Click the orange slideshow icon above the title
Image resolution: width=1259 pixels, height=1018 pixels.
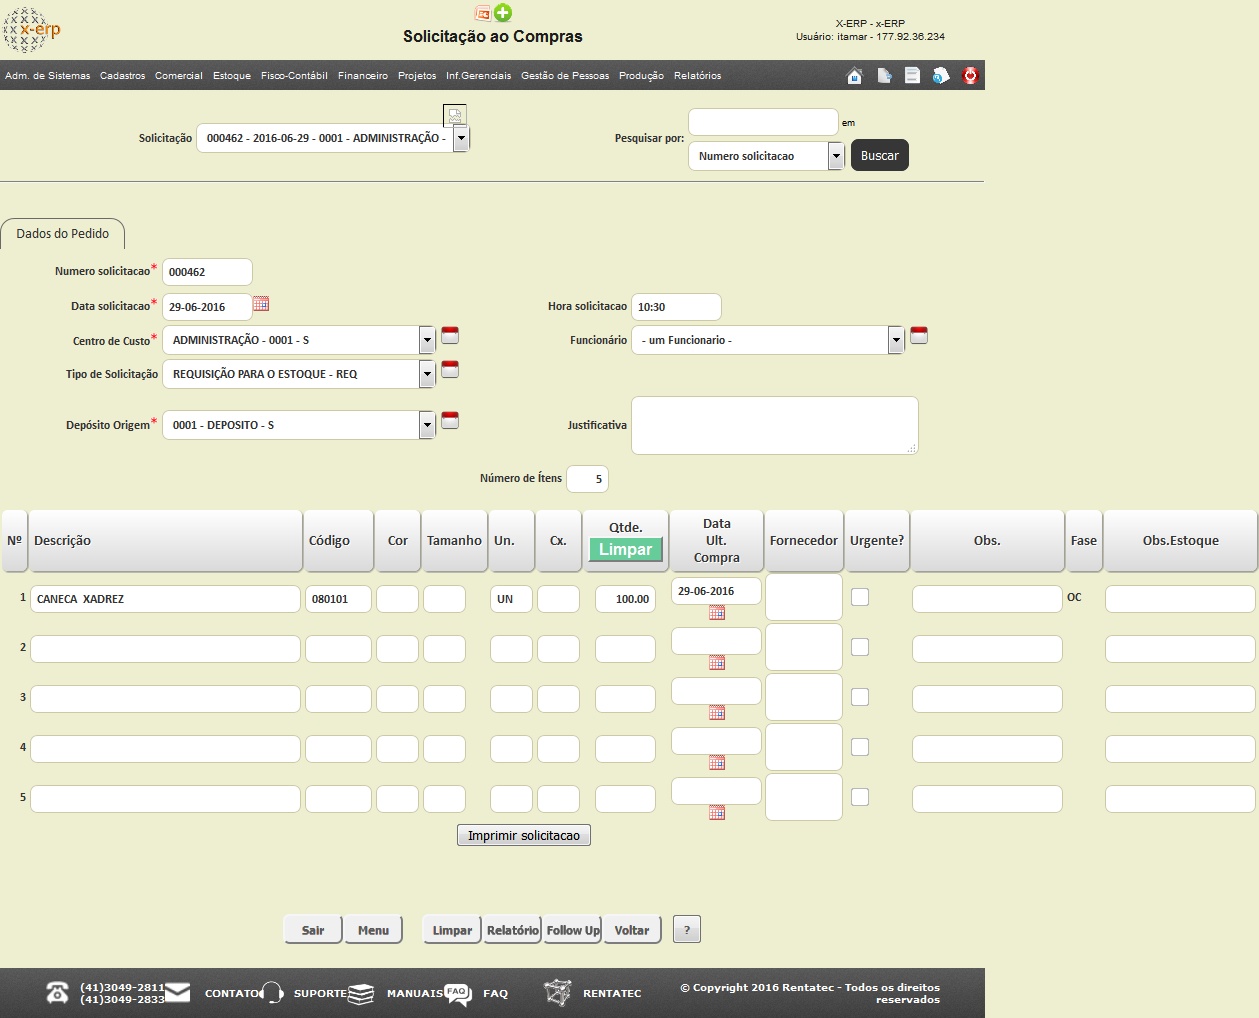click(483, 13)
